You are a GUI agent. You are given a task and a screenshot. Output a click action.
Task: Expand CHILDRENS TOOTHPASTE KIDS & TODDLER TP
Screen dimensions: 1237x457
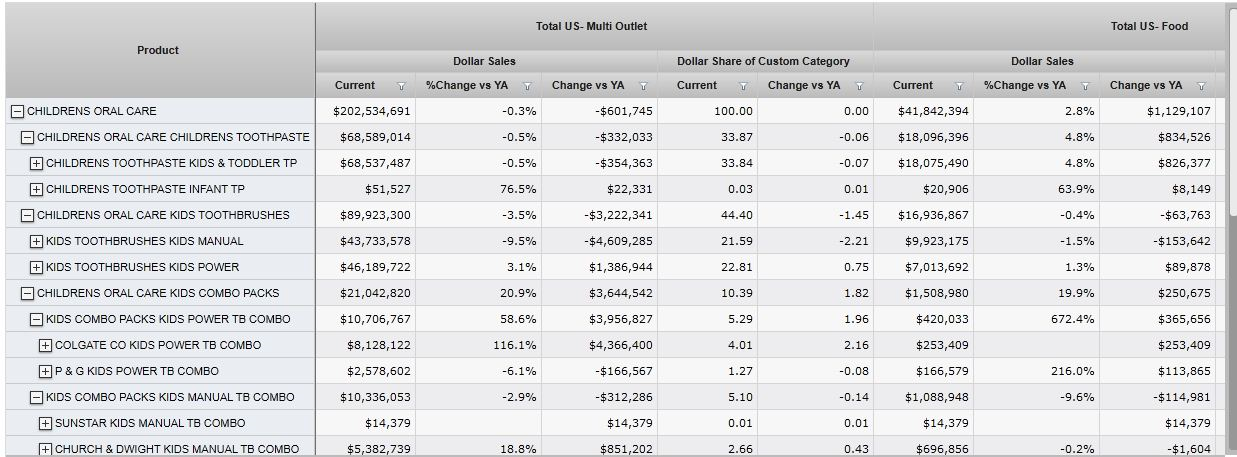click(x=37, y=164)
